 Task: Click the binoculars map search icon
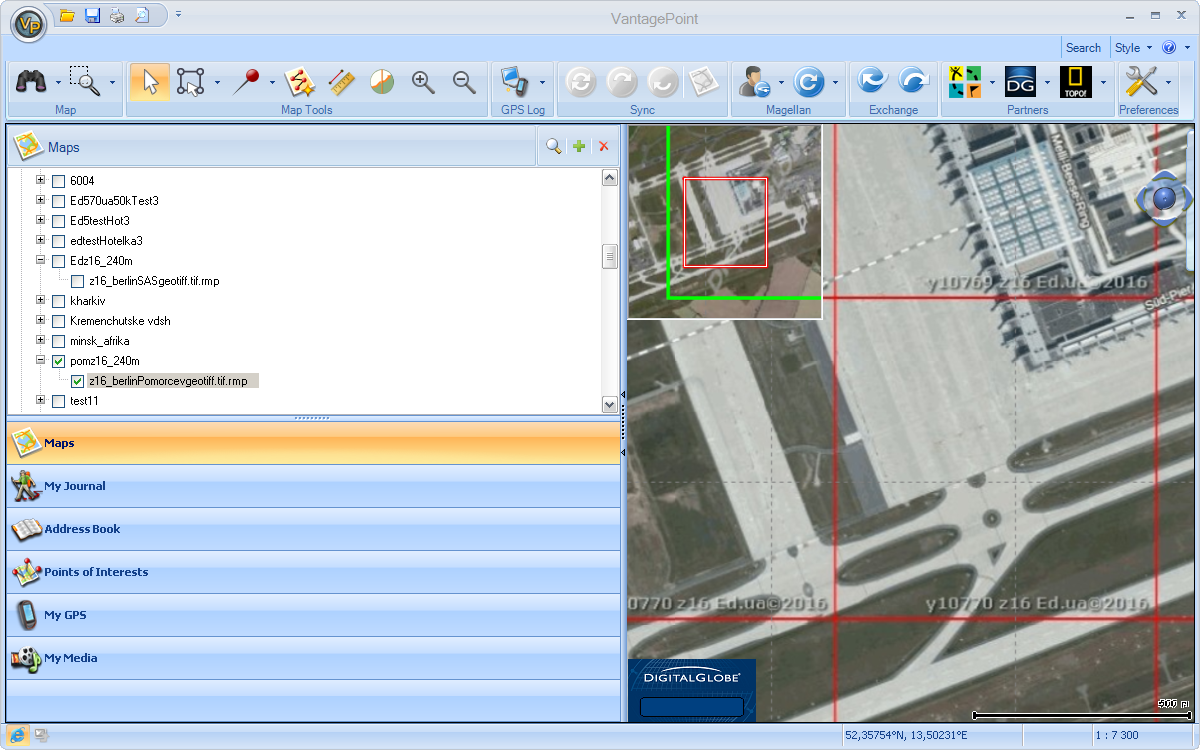click(x=33, y=83)
